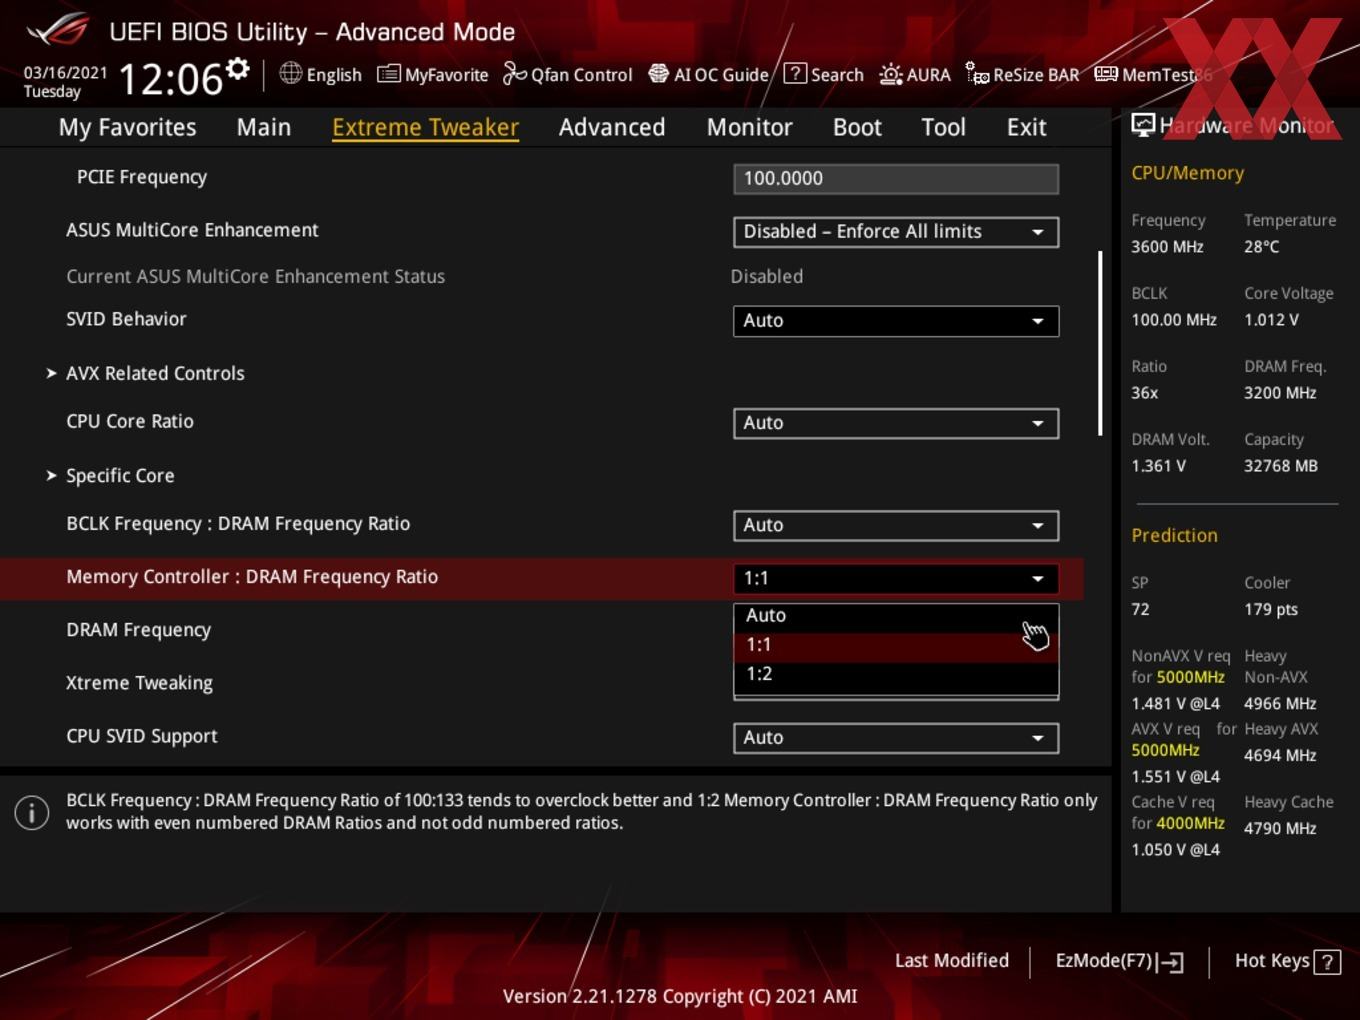The width and height of the screenshot is (1360, 1020).
Task: Click the English language button
Action: click(321, 74)
